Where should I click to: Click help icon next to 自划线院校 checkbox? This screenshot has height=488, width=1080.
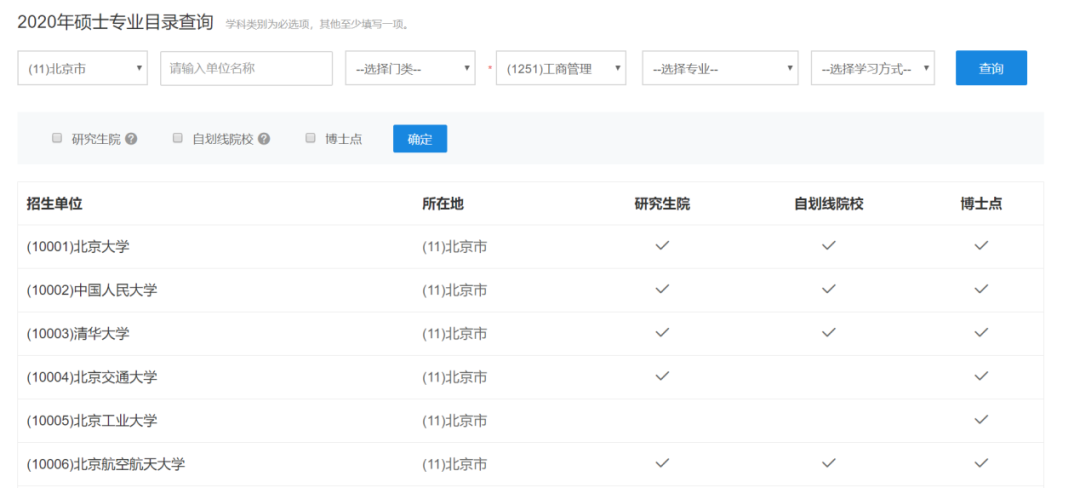(x=264, y=139)
